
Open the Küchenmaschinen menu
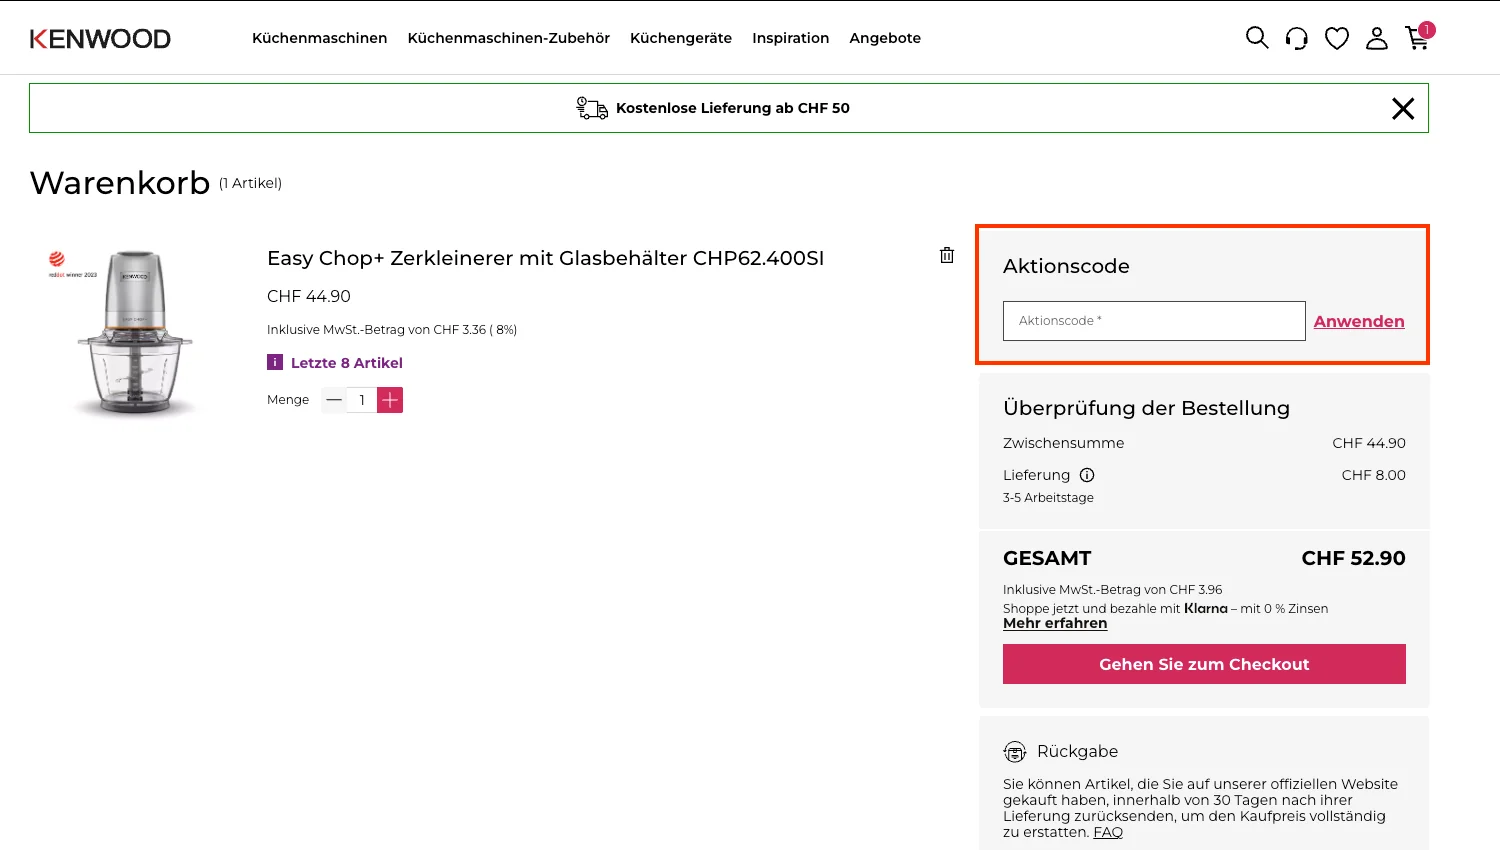(319, 38)
